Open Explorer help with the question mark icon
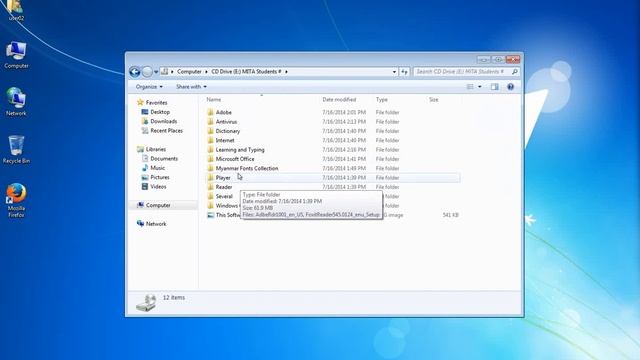The width and height of the screenshot is (640, 360). pyautogui.click(x=511, y=87)
